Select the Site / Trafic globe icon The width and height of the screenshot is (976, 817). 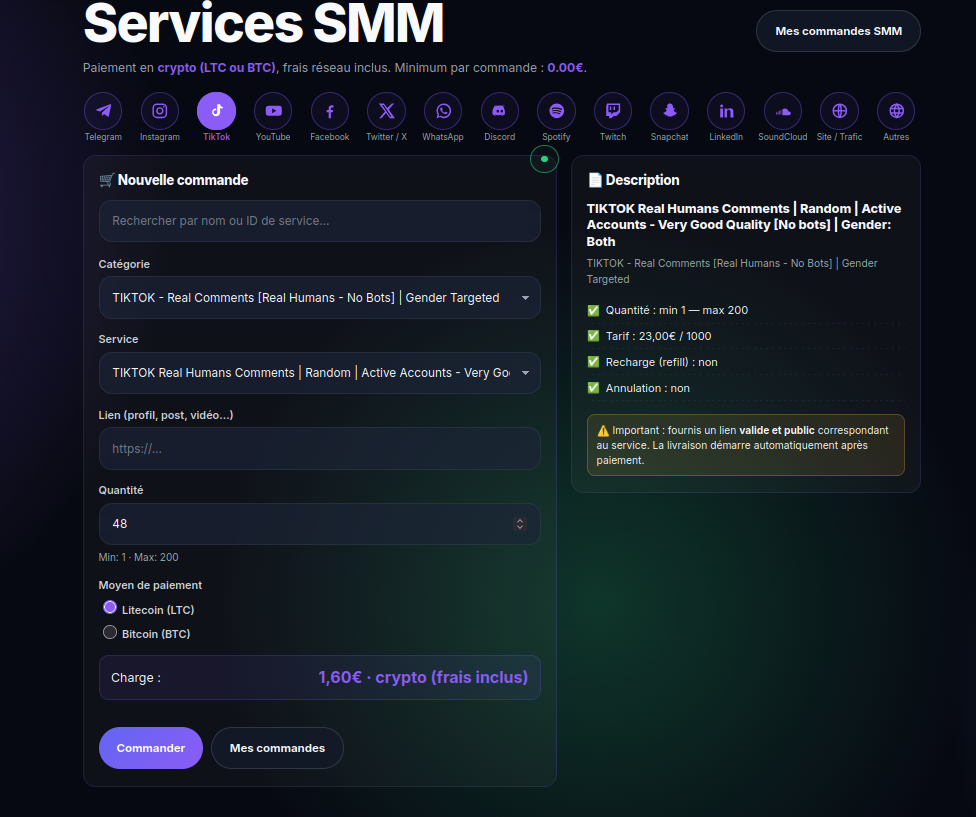pyautogui.click(x=840, y=111)
